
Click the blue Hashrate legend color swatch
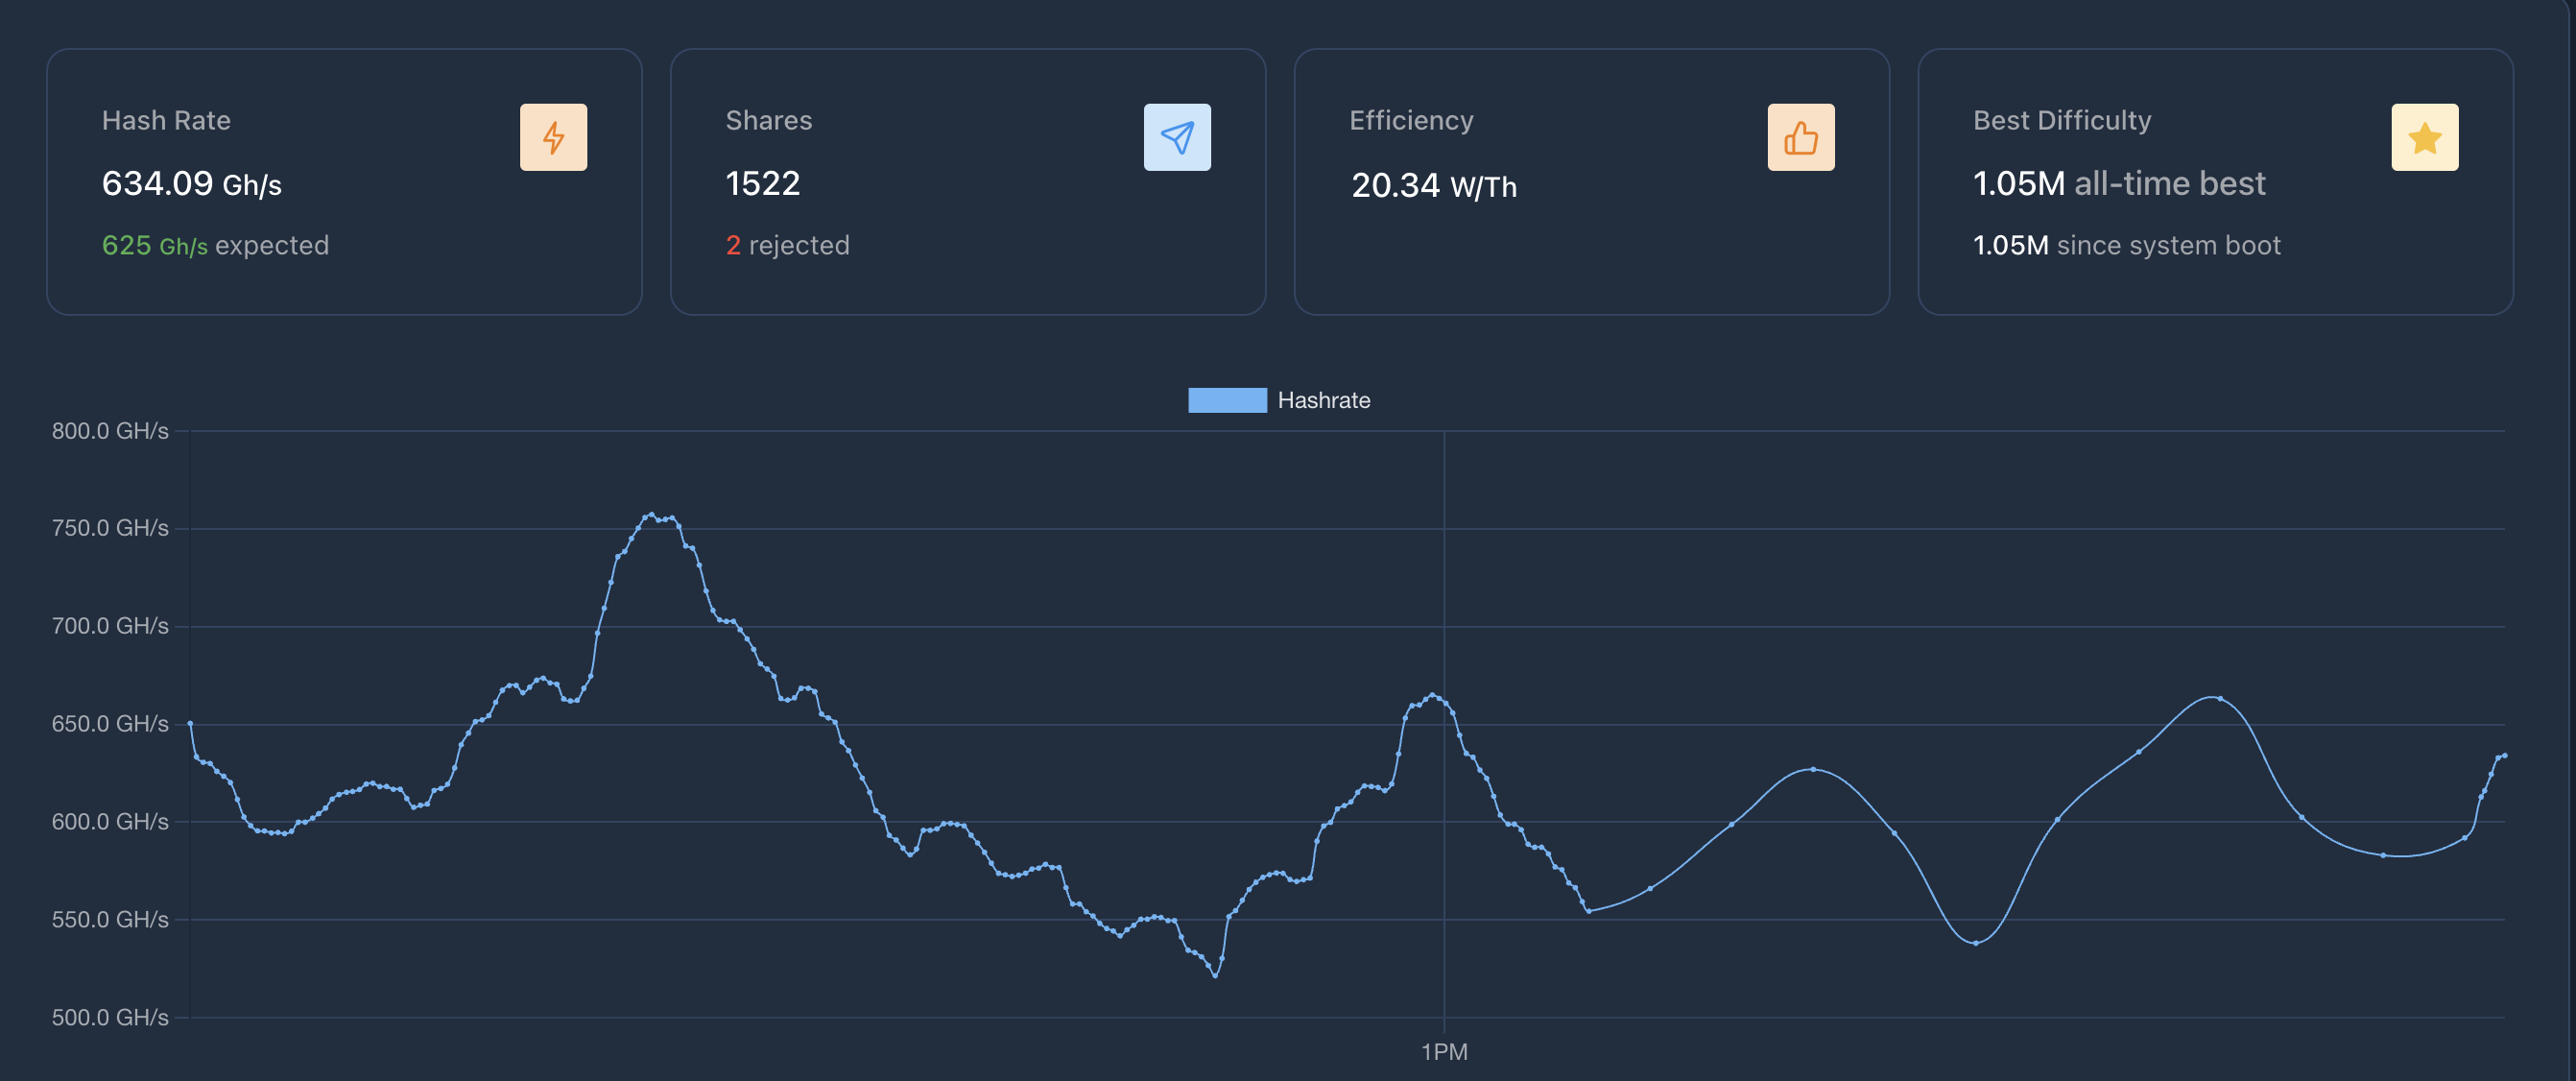[x=1226, y=399]
